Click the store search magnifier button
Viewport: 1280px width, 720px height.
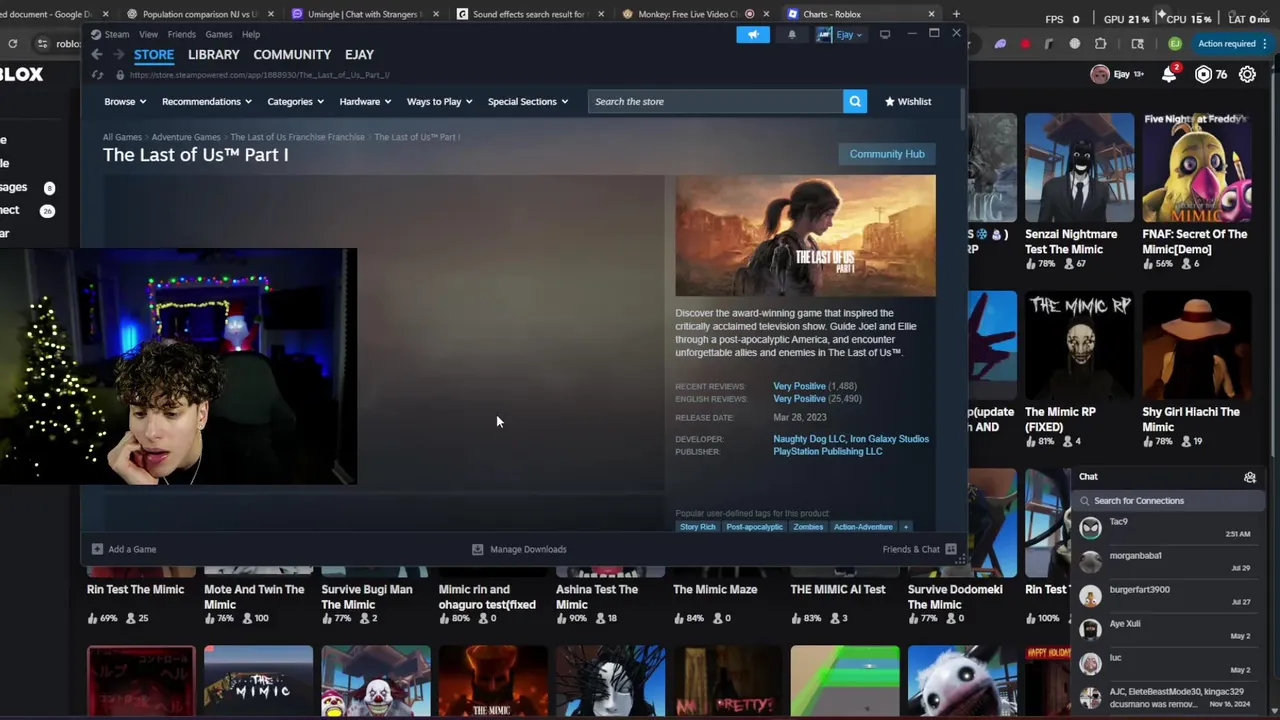point(855,101)
